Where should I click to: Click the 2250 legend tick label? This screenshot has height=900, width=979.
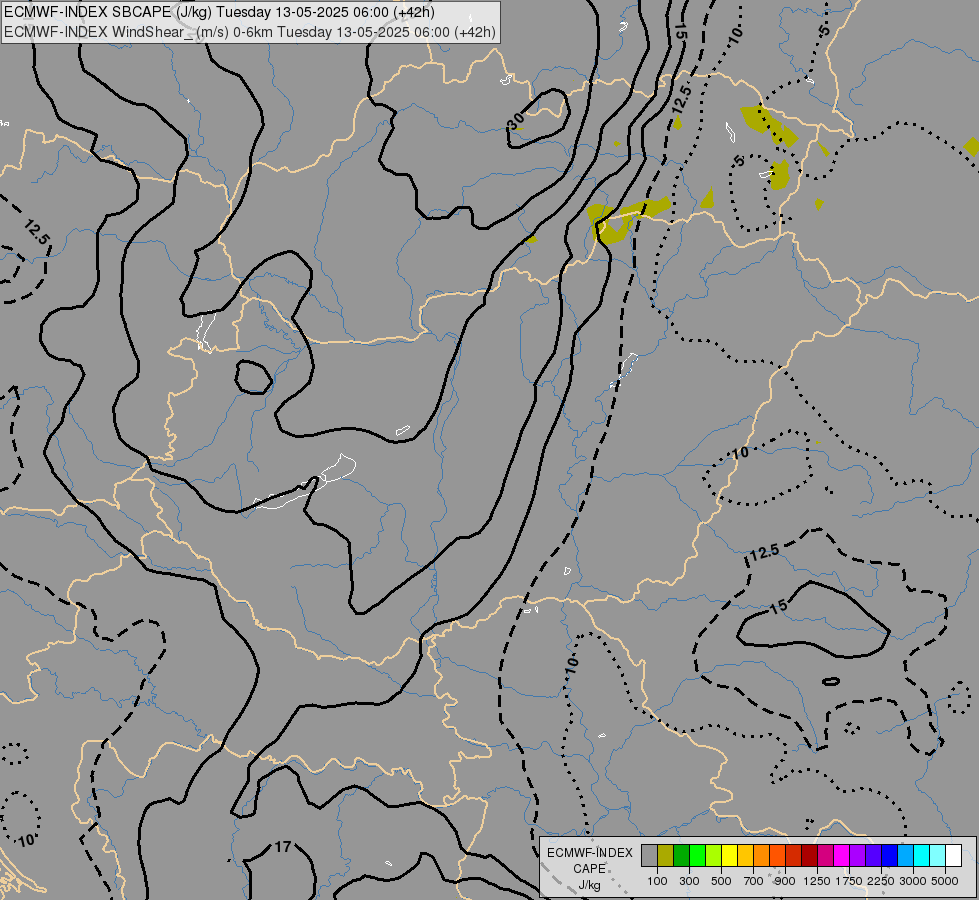click(x=881, y=881)
